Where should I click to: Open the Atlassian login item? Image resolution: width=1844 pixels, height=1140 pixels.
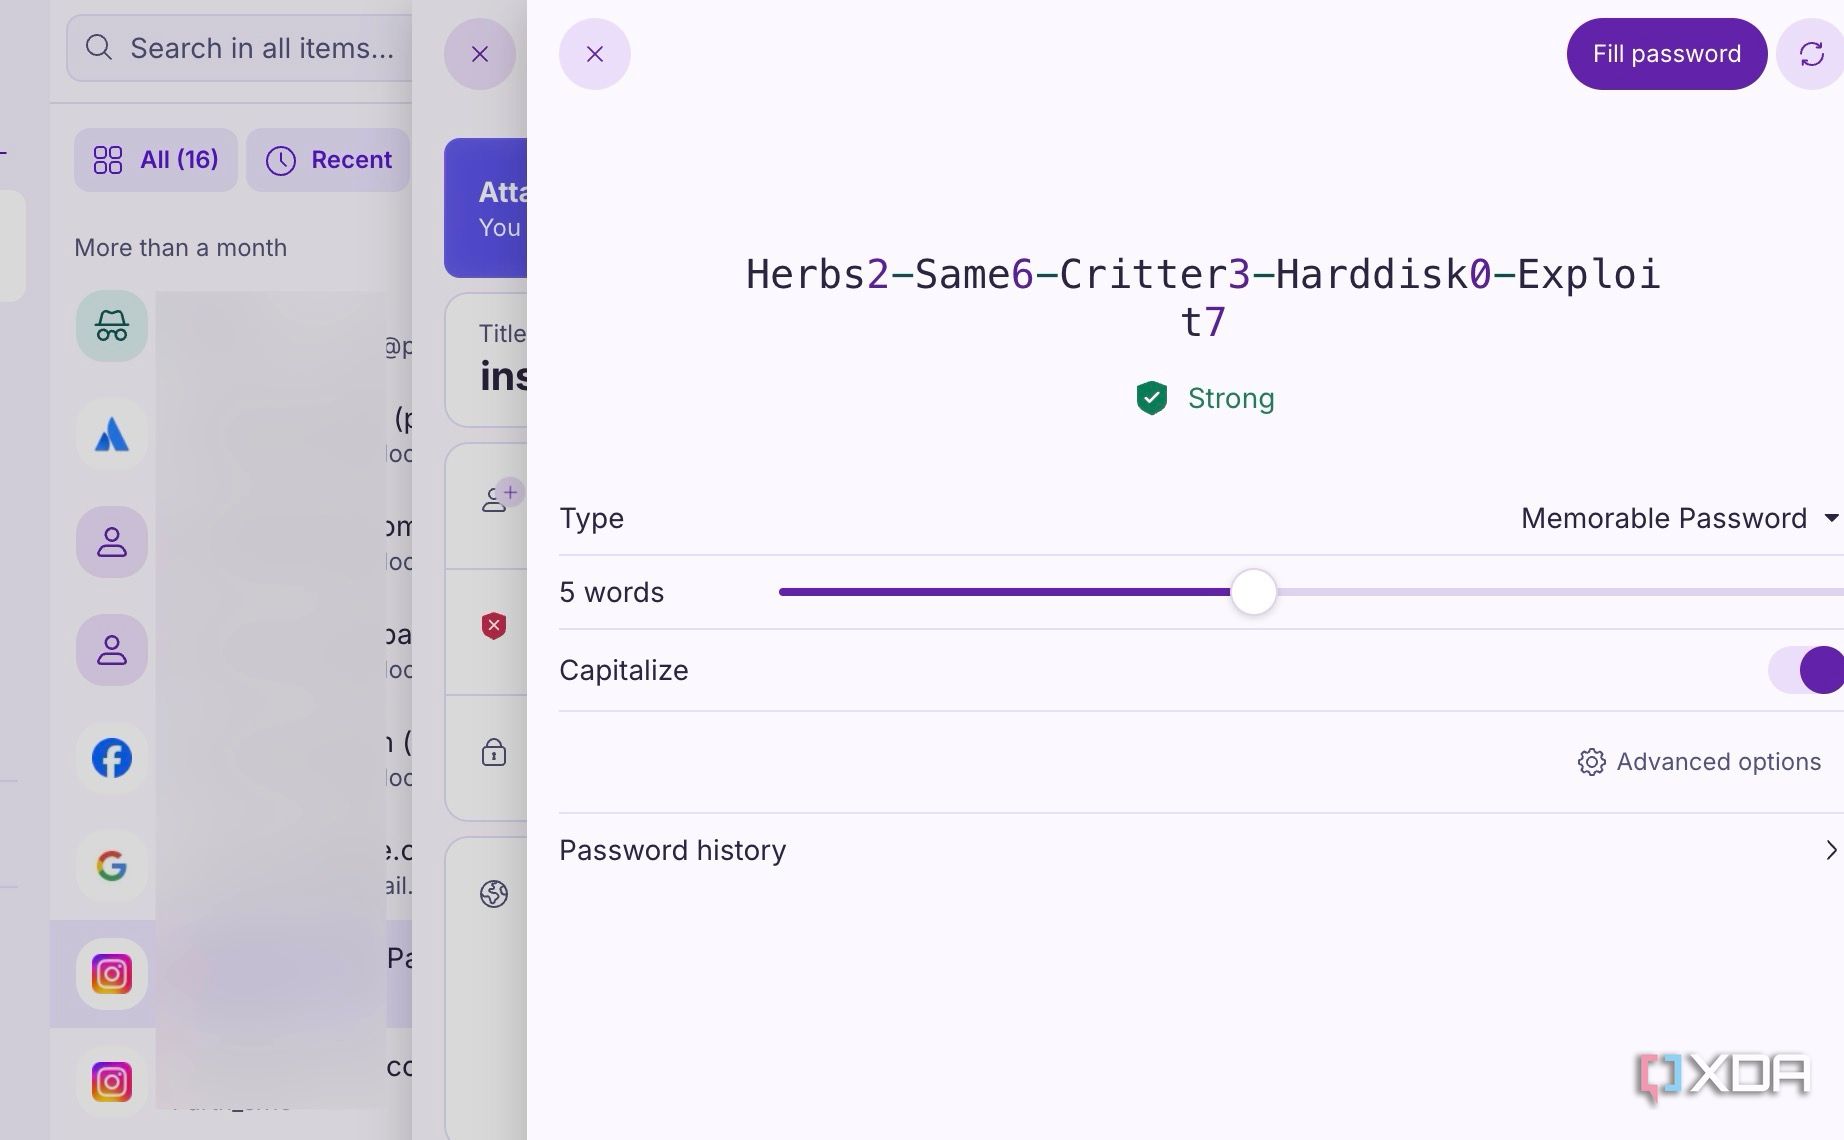point(112,434)
